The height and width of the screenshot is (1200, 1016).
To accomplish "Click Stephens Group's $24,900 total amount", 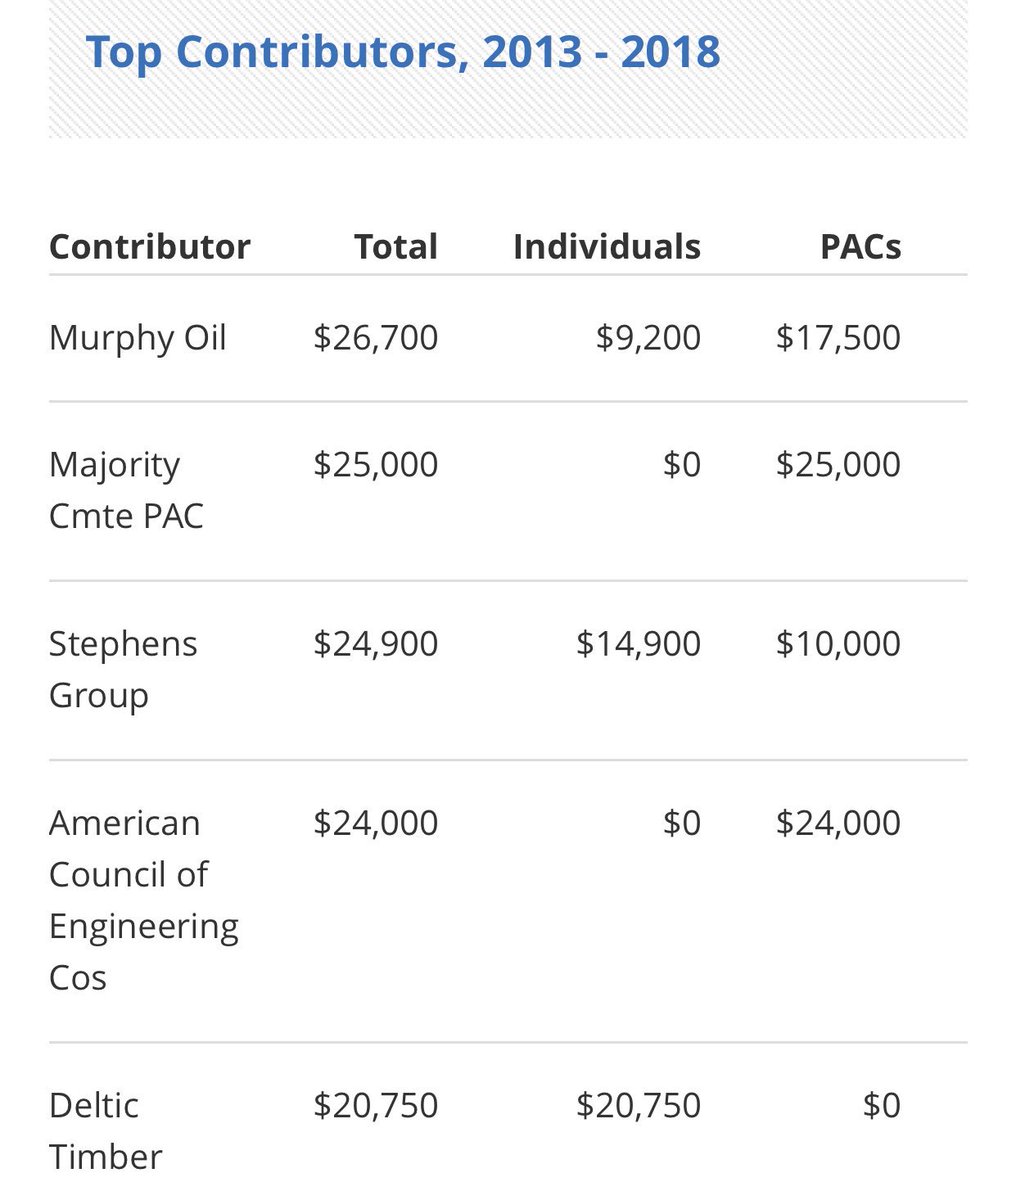I will coord(375,643).
